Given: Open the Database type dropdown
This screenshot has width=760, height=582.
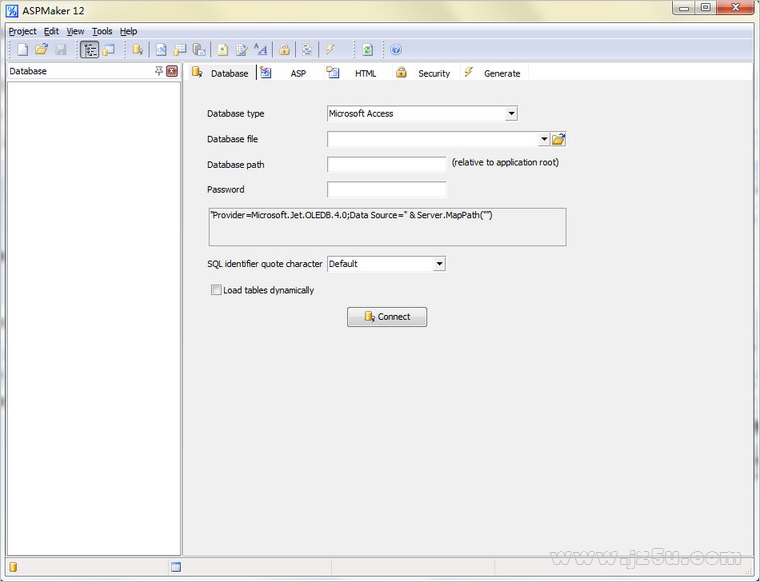Looking at the screenshot, I should pyautogui.click(x=511, y=113).
